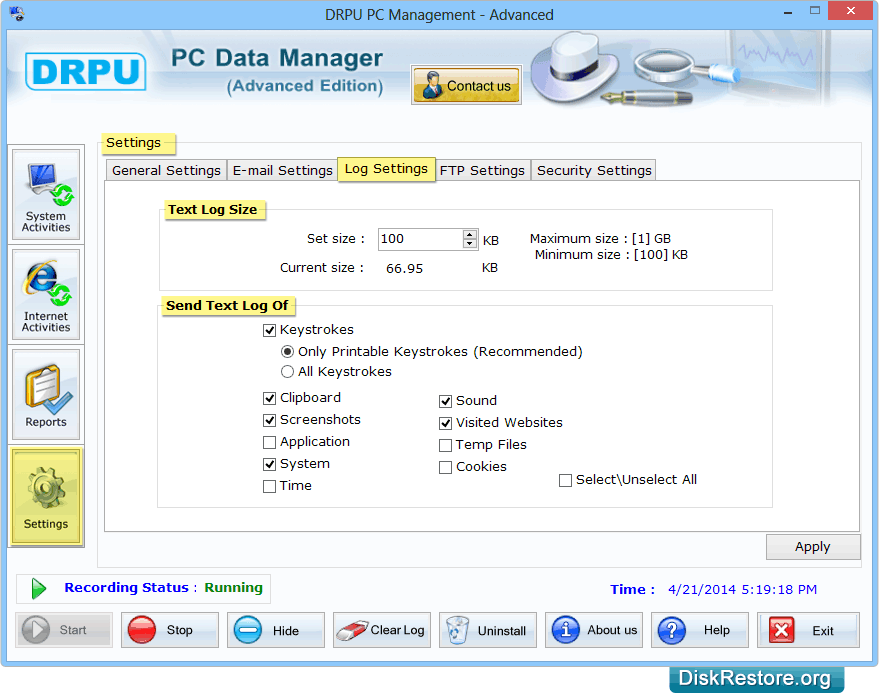Switch to the General Settings tab
Screen dimensions: 879x693
166,170
